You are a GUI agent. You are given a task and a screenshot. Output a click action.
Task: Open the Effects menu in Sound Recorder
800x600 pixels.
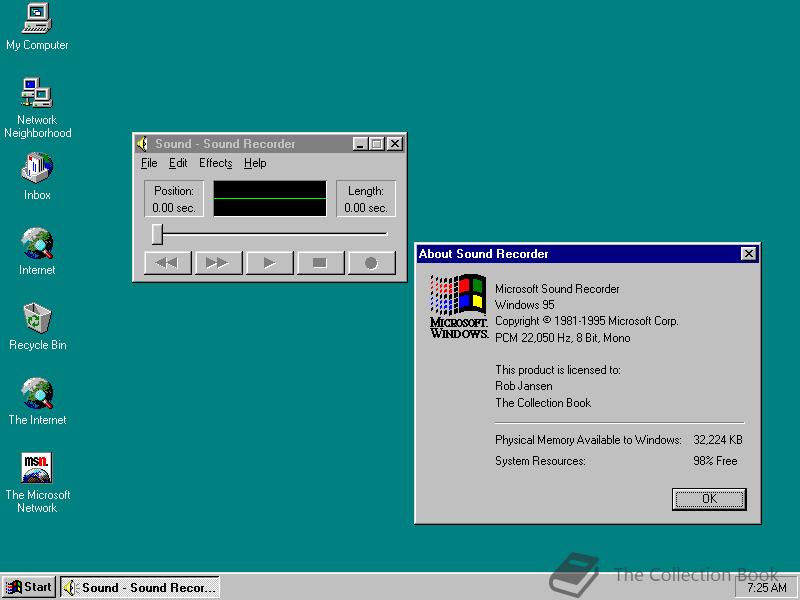[x=215, y=163]
